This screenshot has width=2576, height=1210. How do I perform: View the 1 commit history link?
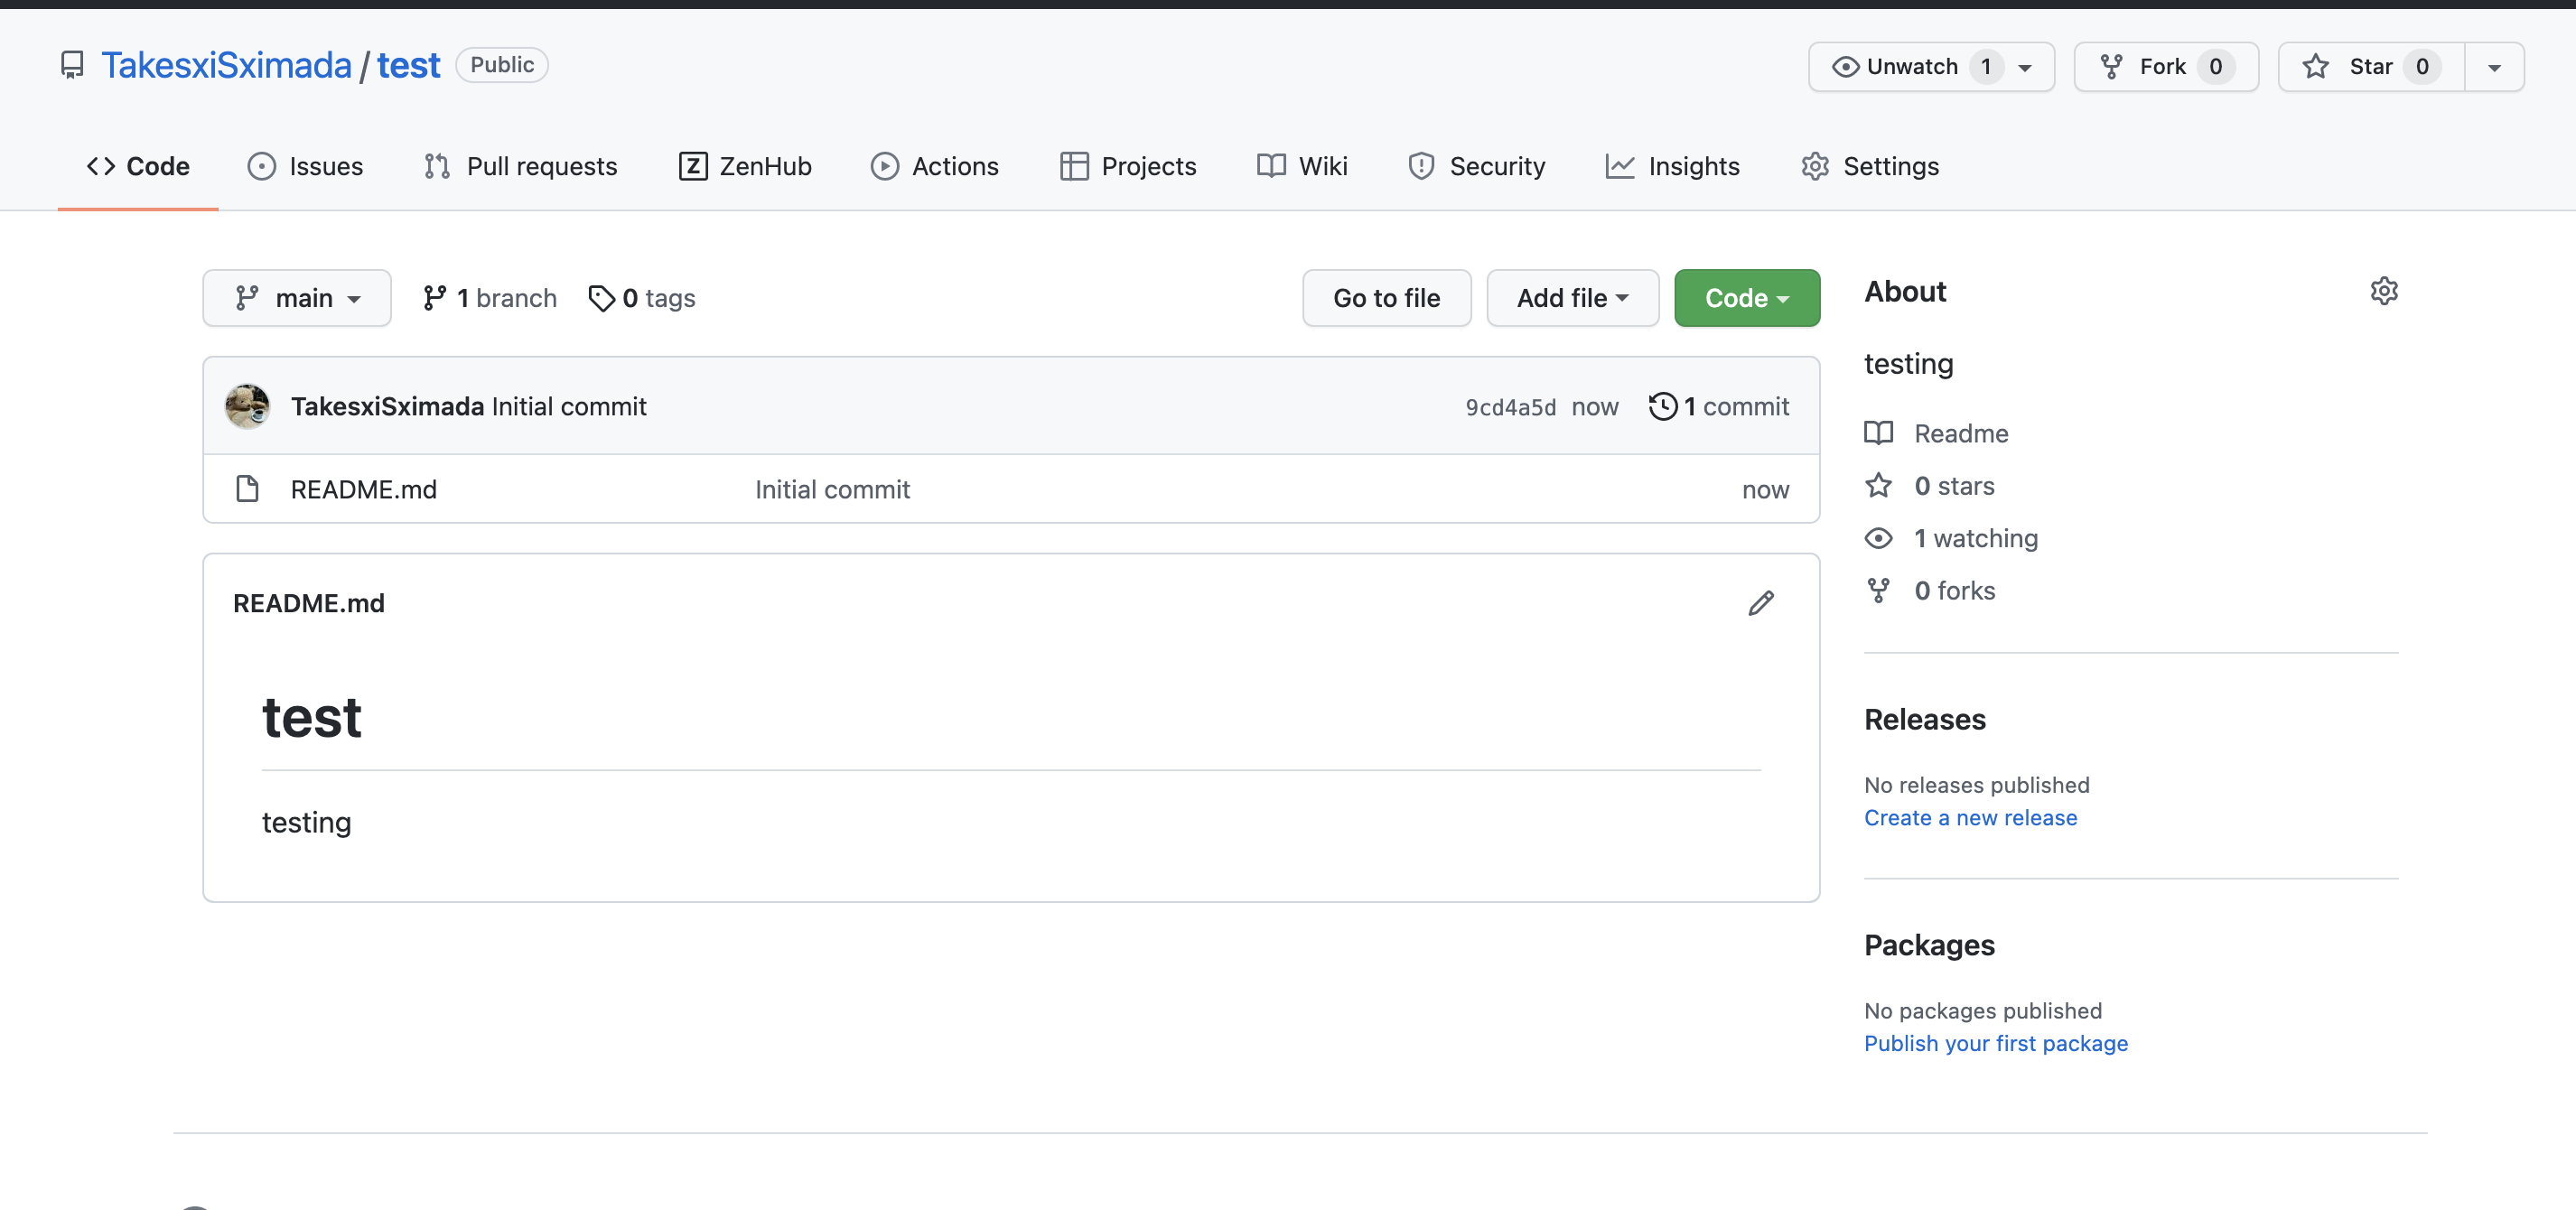tap(1719, 406)
